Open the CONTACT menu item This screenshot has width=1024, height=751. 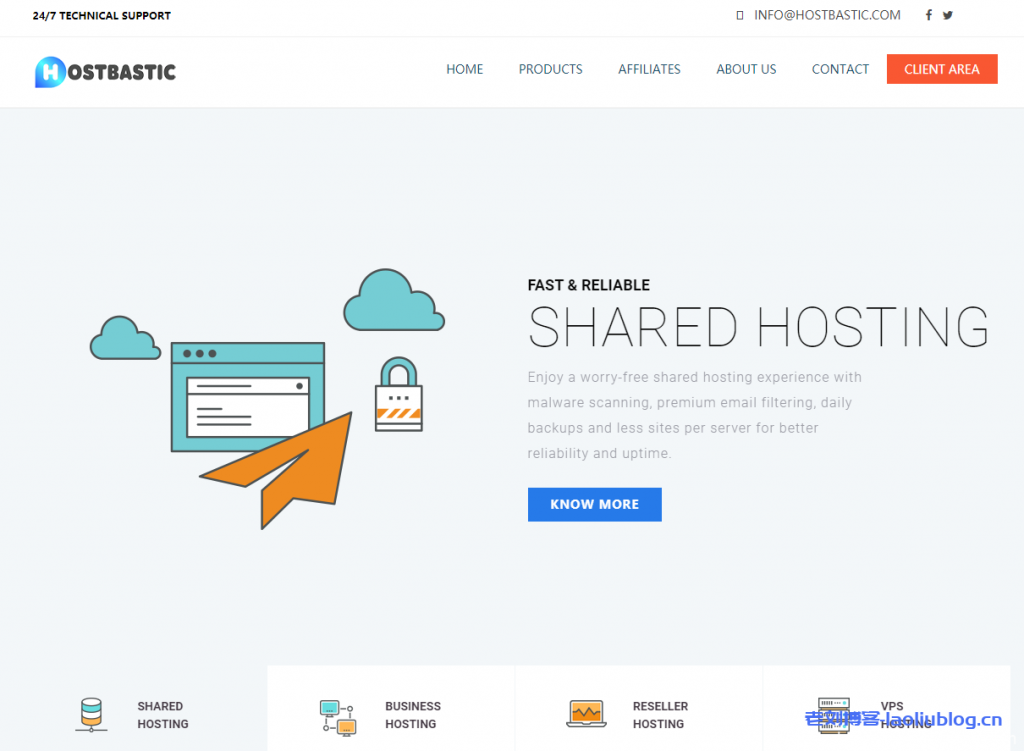tap(840, 69)
